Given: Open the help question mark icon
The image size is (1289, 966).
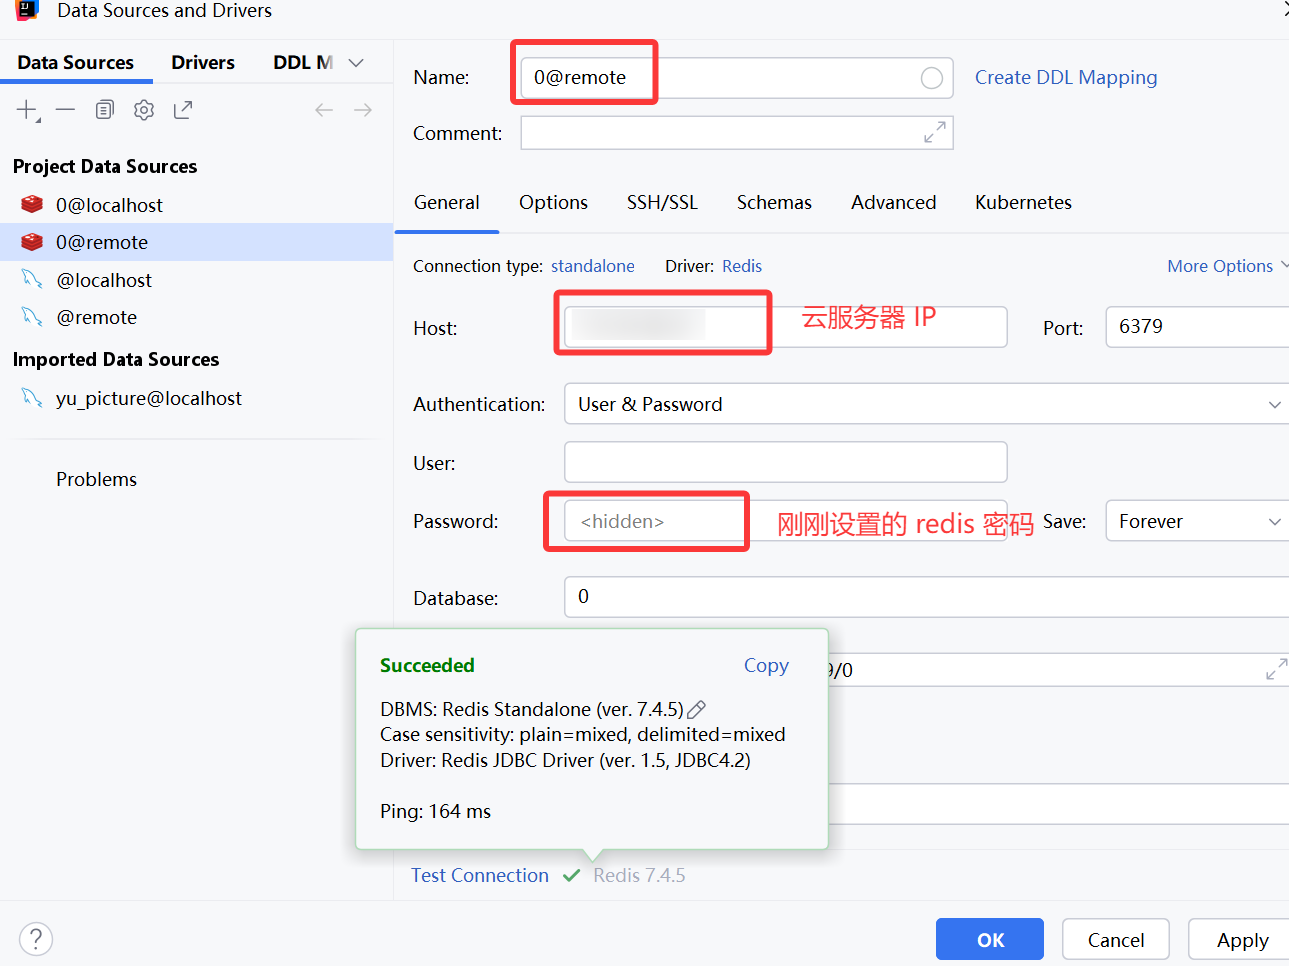Looking at the screenshot, I should pyautogui.click(x=36, y=939).
